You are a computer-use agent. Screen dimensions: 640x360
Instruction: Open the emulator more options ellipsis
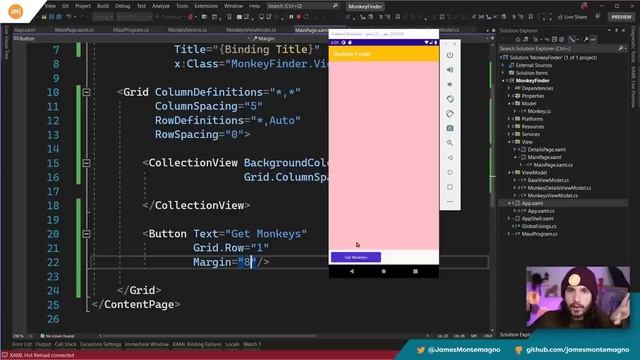pos(450,202)
